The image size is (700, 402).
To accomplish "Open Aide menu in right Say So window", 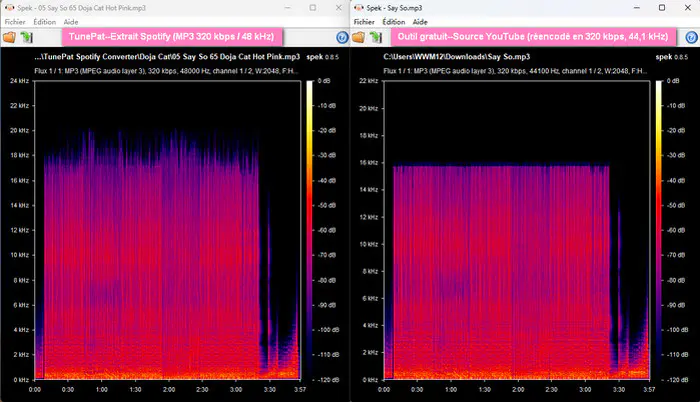I will point(420,22).
